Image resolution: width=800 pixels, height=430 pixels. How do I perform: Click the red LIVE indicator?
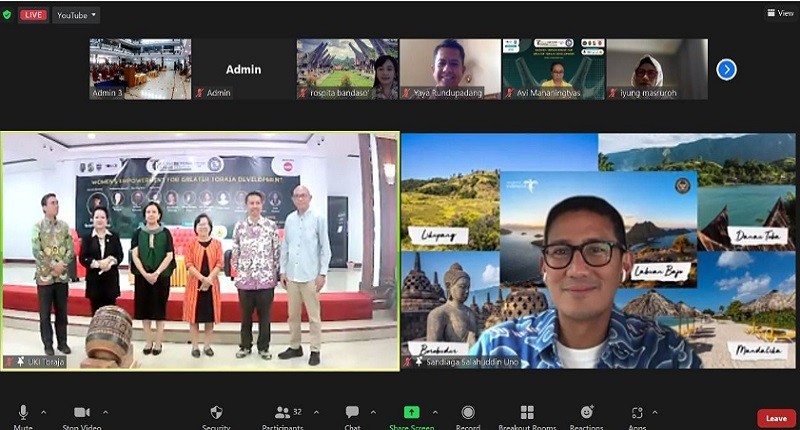tap(33, 15)
